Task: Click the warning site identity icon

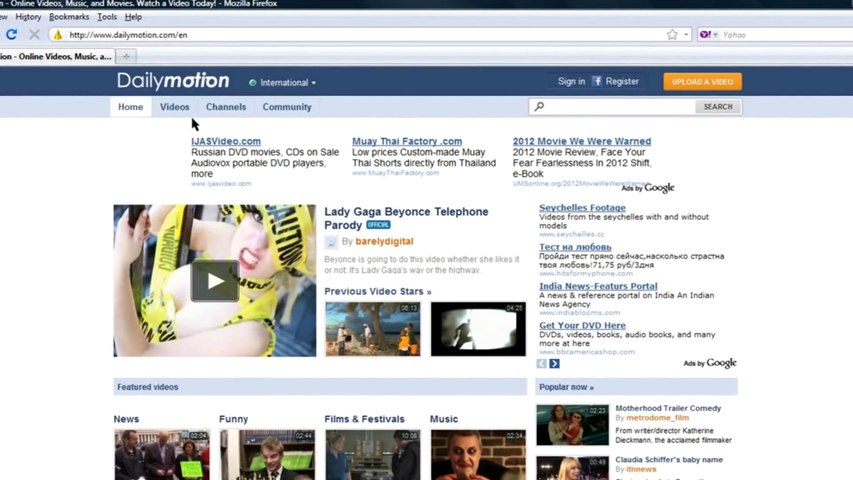Action: click(58, 35)
